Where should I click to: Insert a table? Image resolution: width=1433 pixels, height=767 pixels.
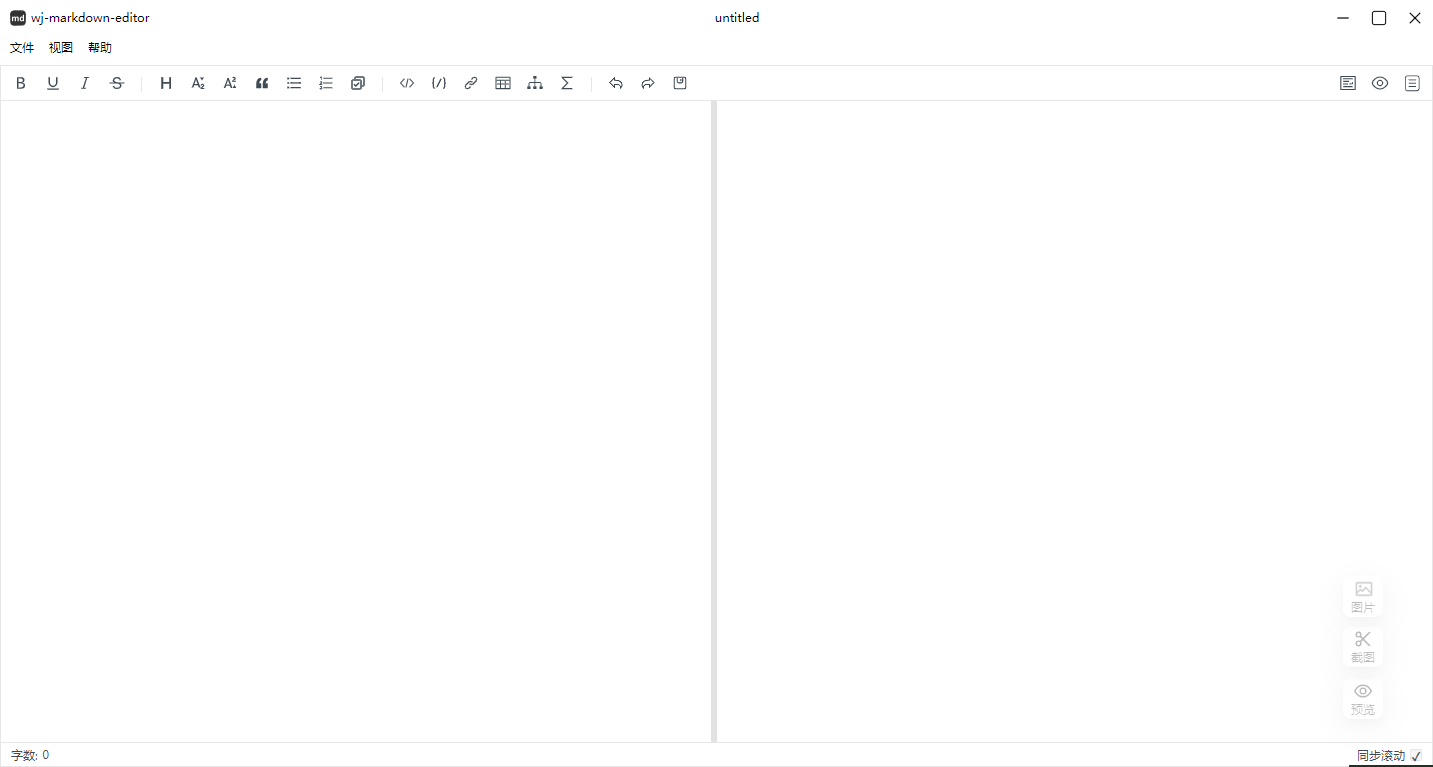point(503,83)
